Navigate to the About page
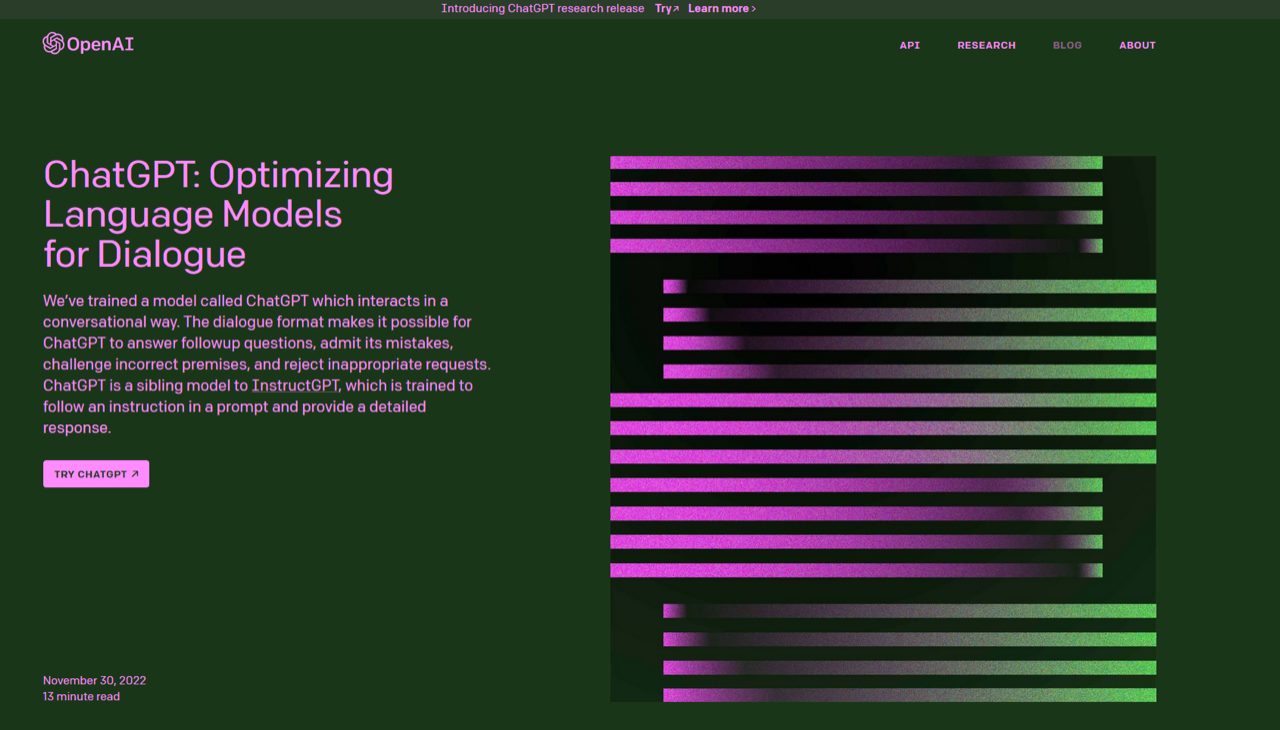 click(x=1137, y=45)
